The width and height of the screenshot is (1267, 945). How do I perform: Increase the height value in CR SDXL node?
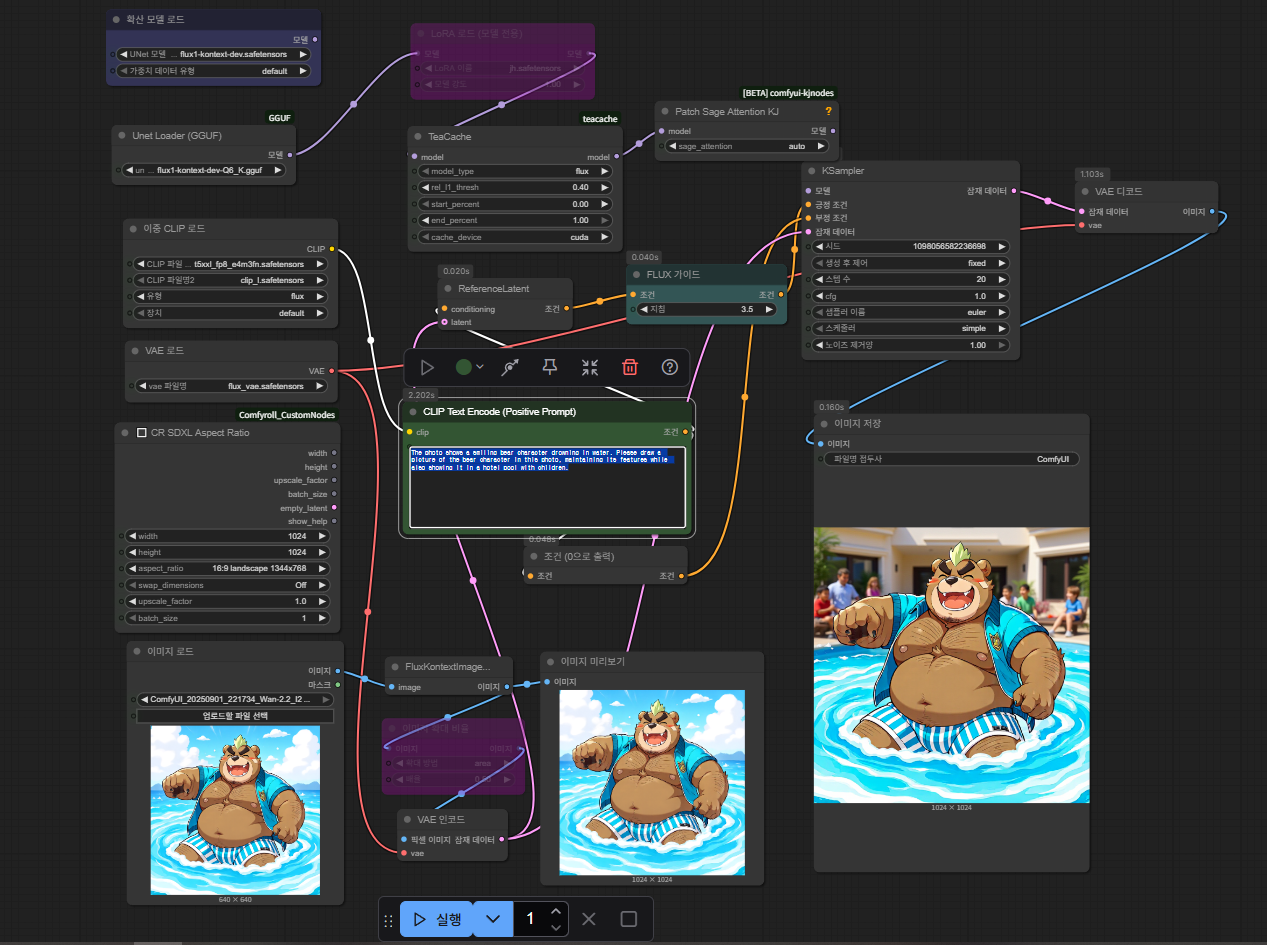[322, 552]
